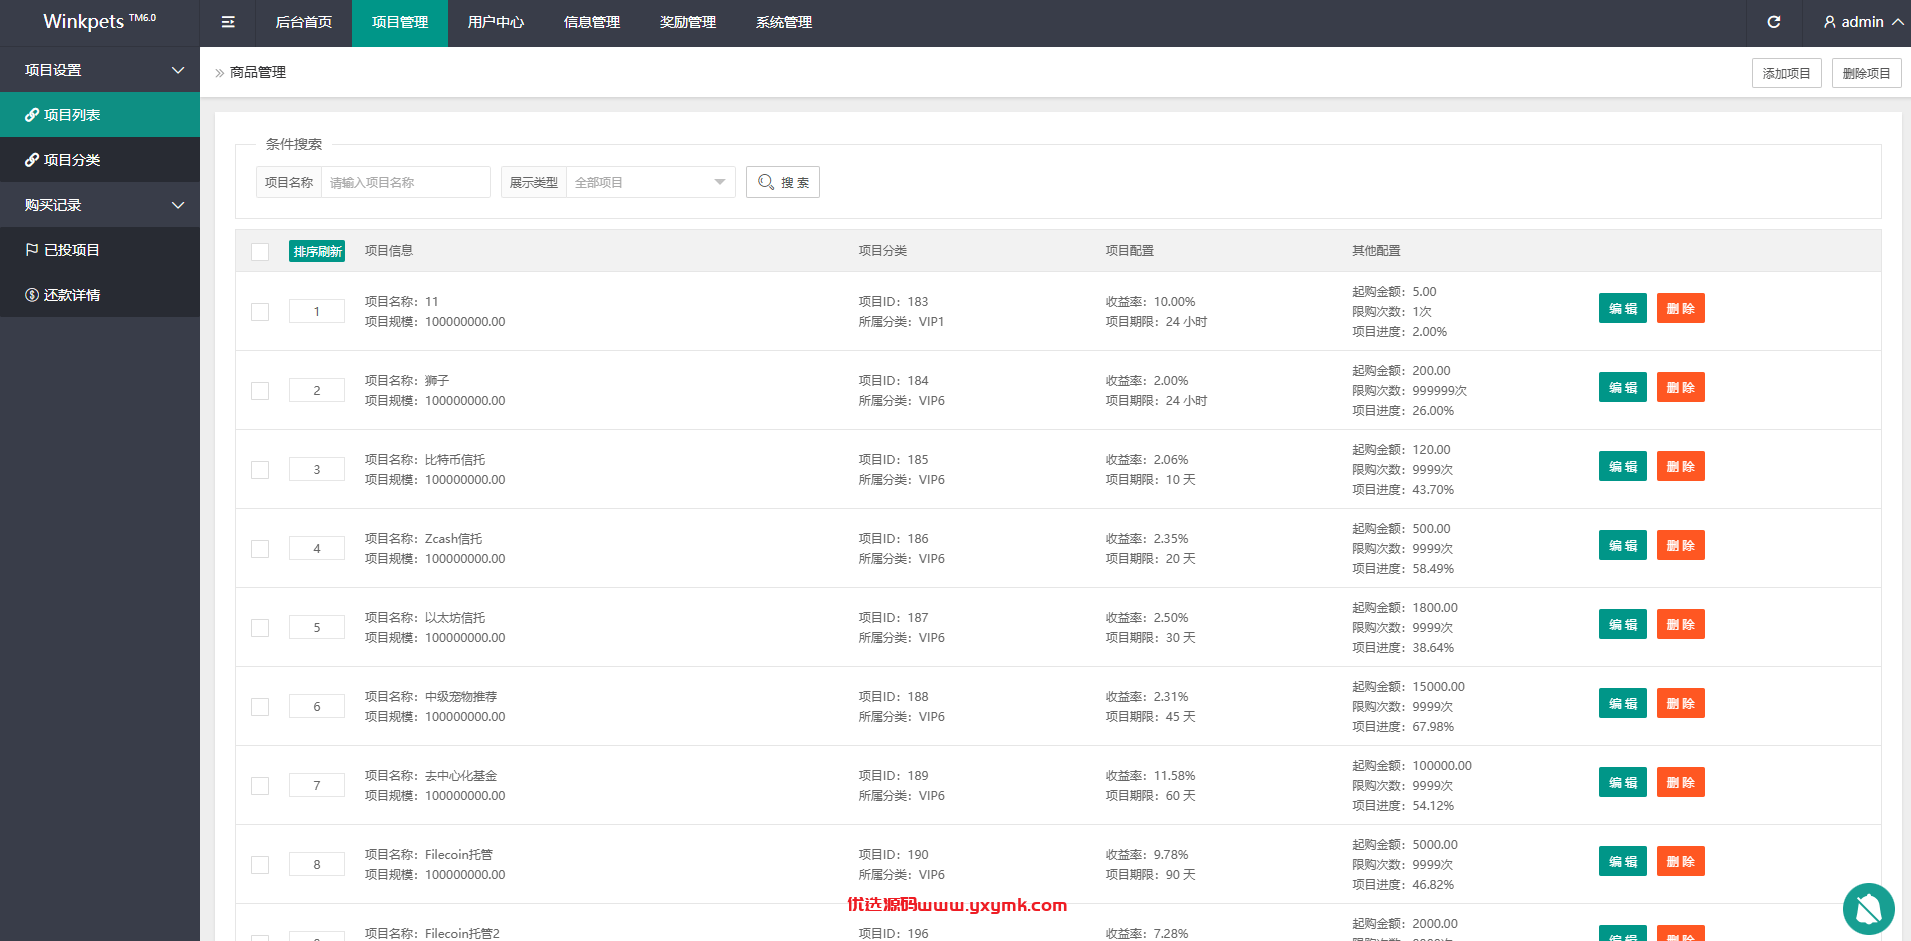Toggle the select-all checkbox in table header
Viewport: 1911px width, 941px height.
tap(260, 251)
